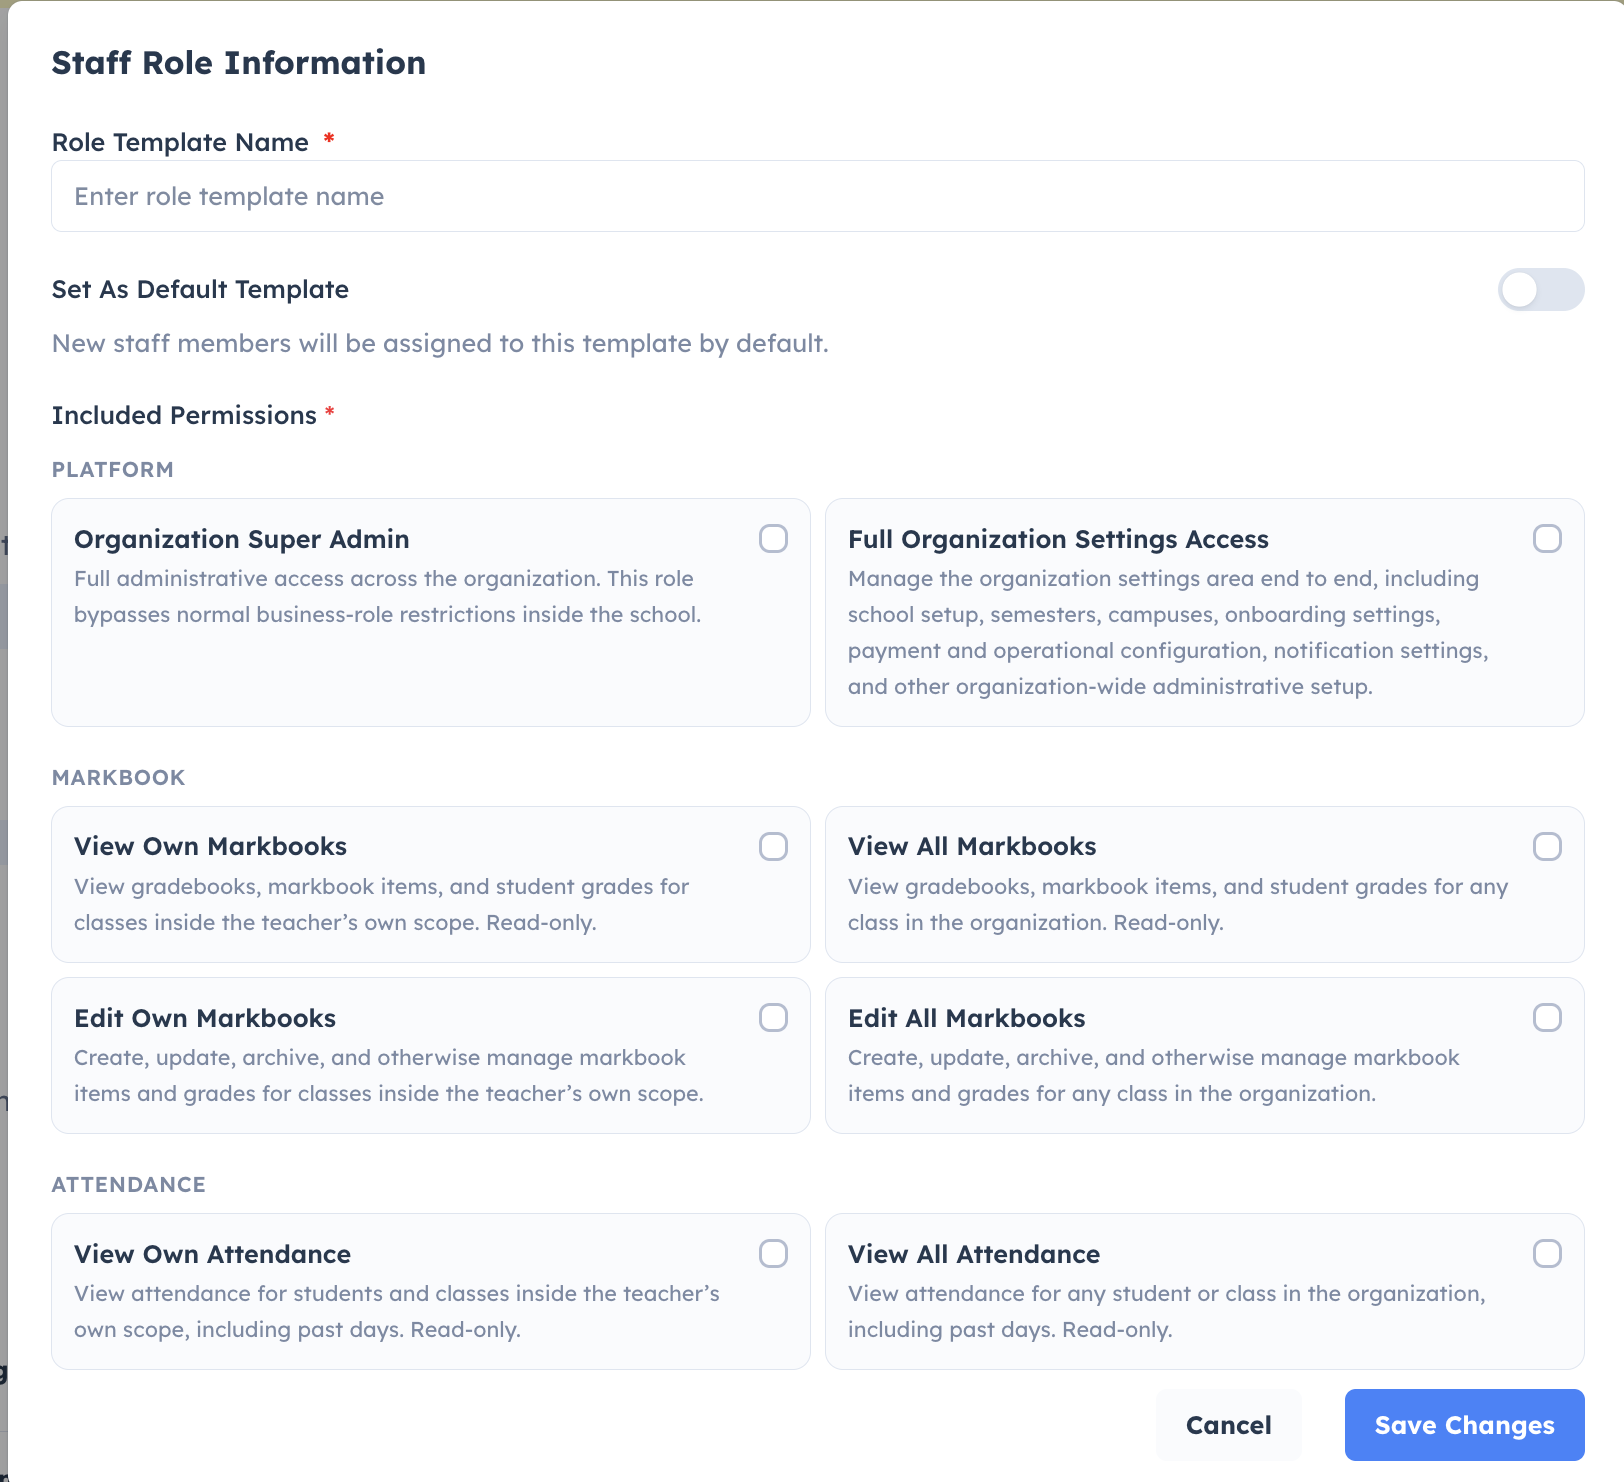This screenshot has width=1624, height=1482.
Task: Tick the View Own Attendance checkbox
Action: 773,1254
